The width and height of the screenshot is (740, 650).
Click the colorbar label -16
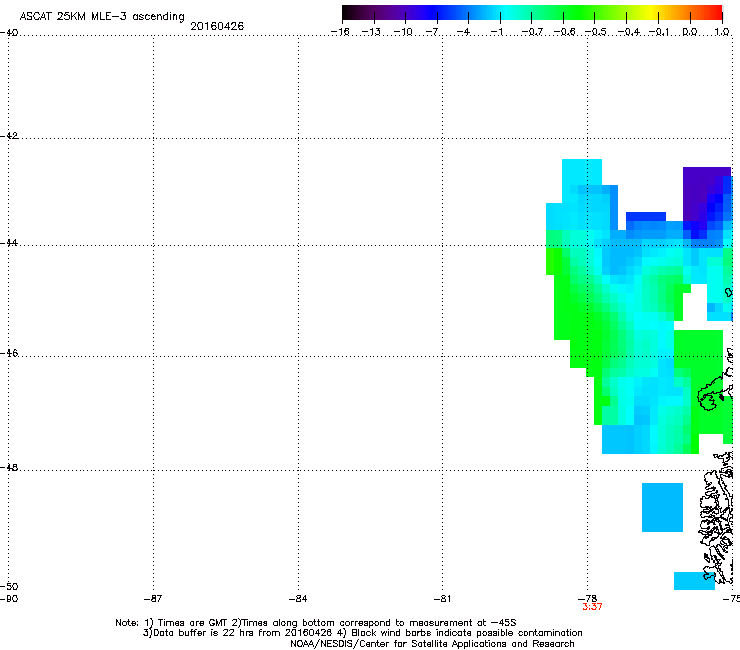click(x=340, y=32)
